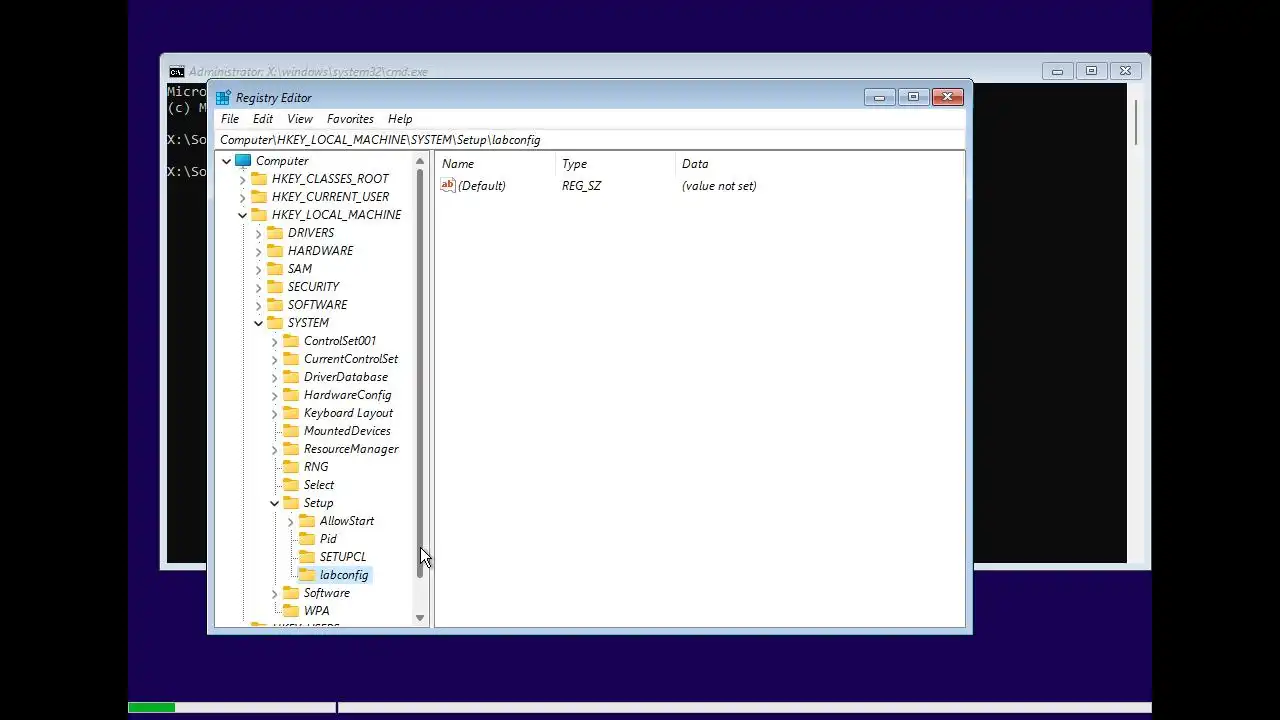Open the File menu
1280x720 pixels.
[230, 119]
